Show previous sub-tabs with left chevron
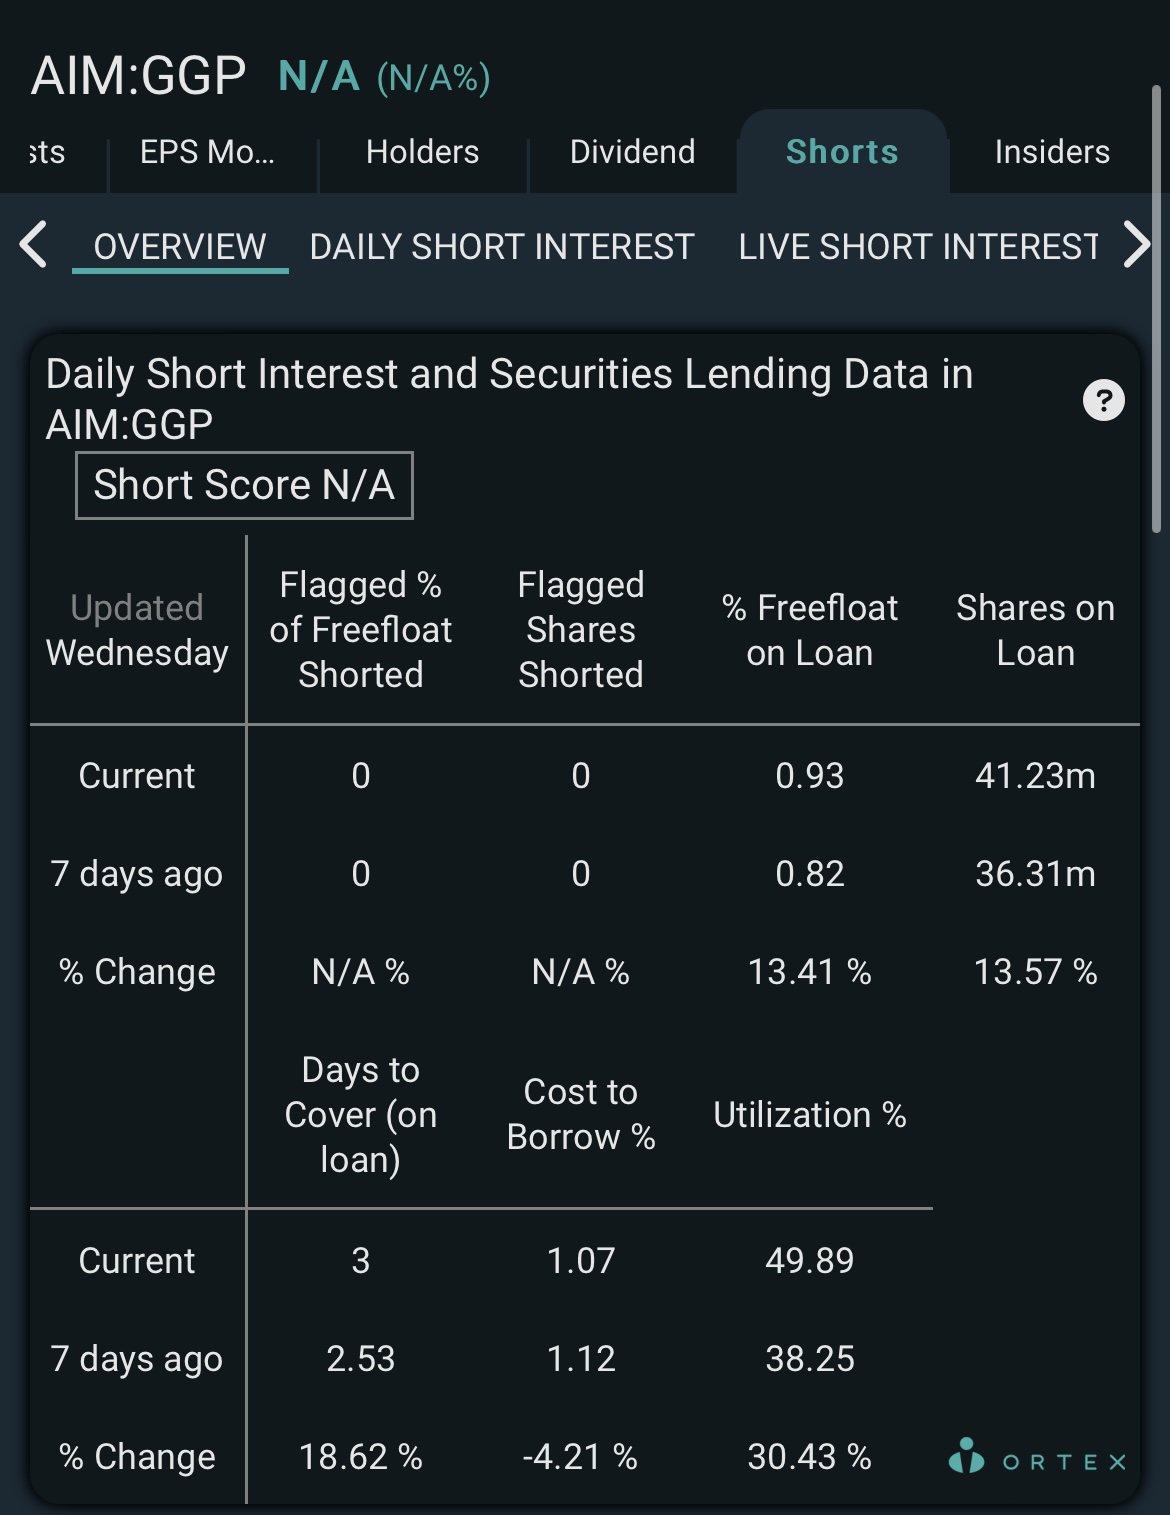Screen dimensions: 1170x1515 [33, 245]
